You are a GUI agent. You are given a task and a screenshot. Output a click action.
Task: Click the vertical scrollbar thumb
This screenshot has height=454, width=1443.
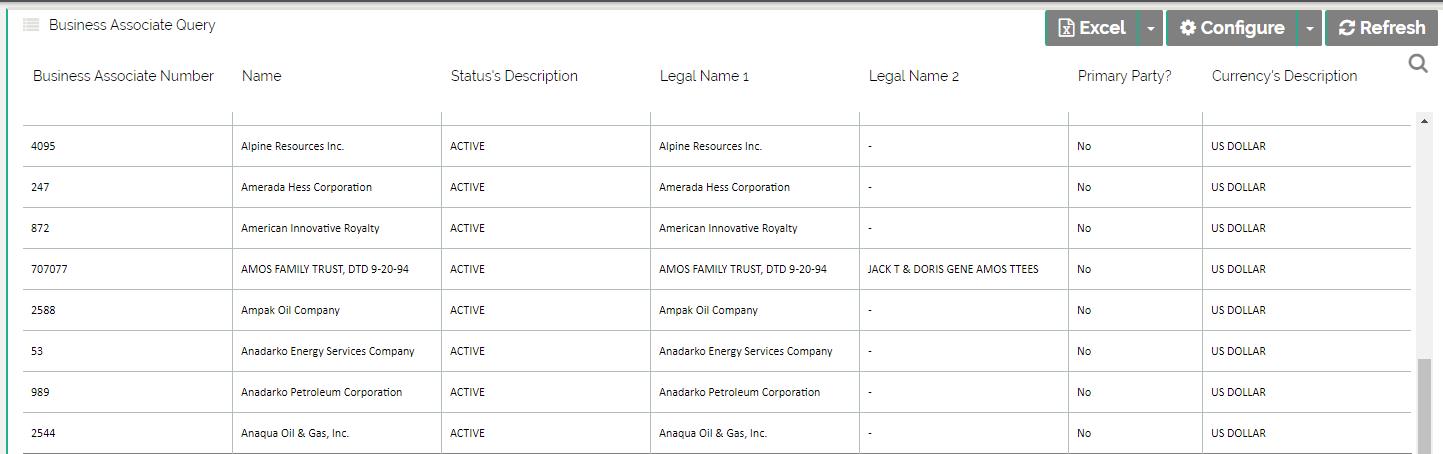[1424, 405]
